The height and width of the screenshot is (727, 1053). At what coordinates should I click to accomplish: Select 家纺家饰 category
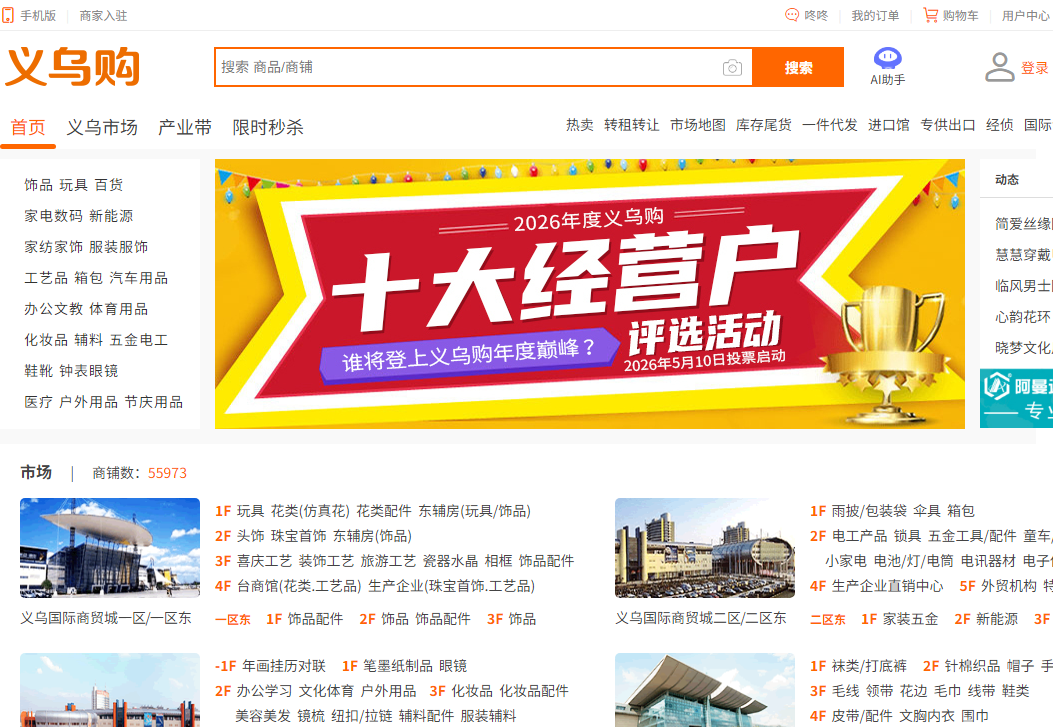(53, 246)
